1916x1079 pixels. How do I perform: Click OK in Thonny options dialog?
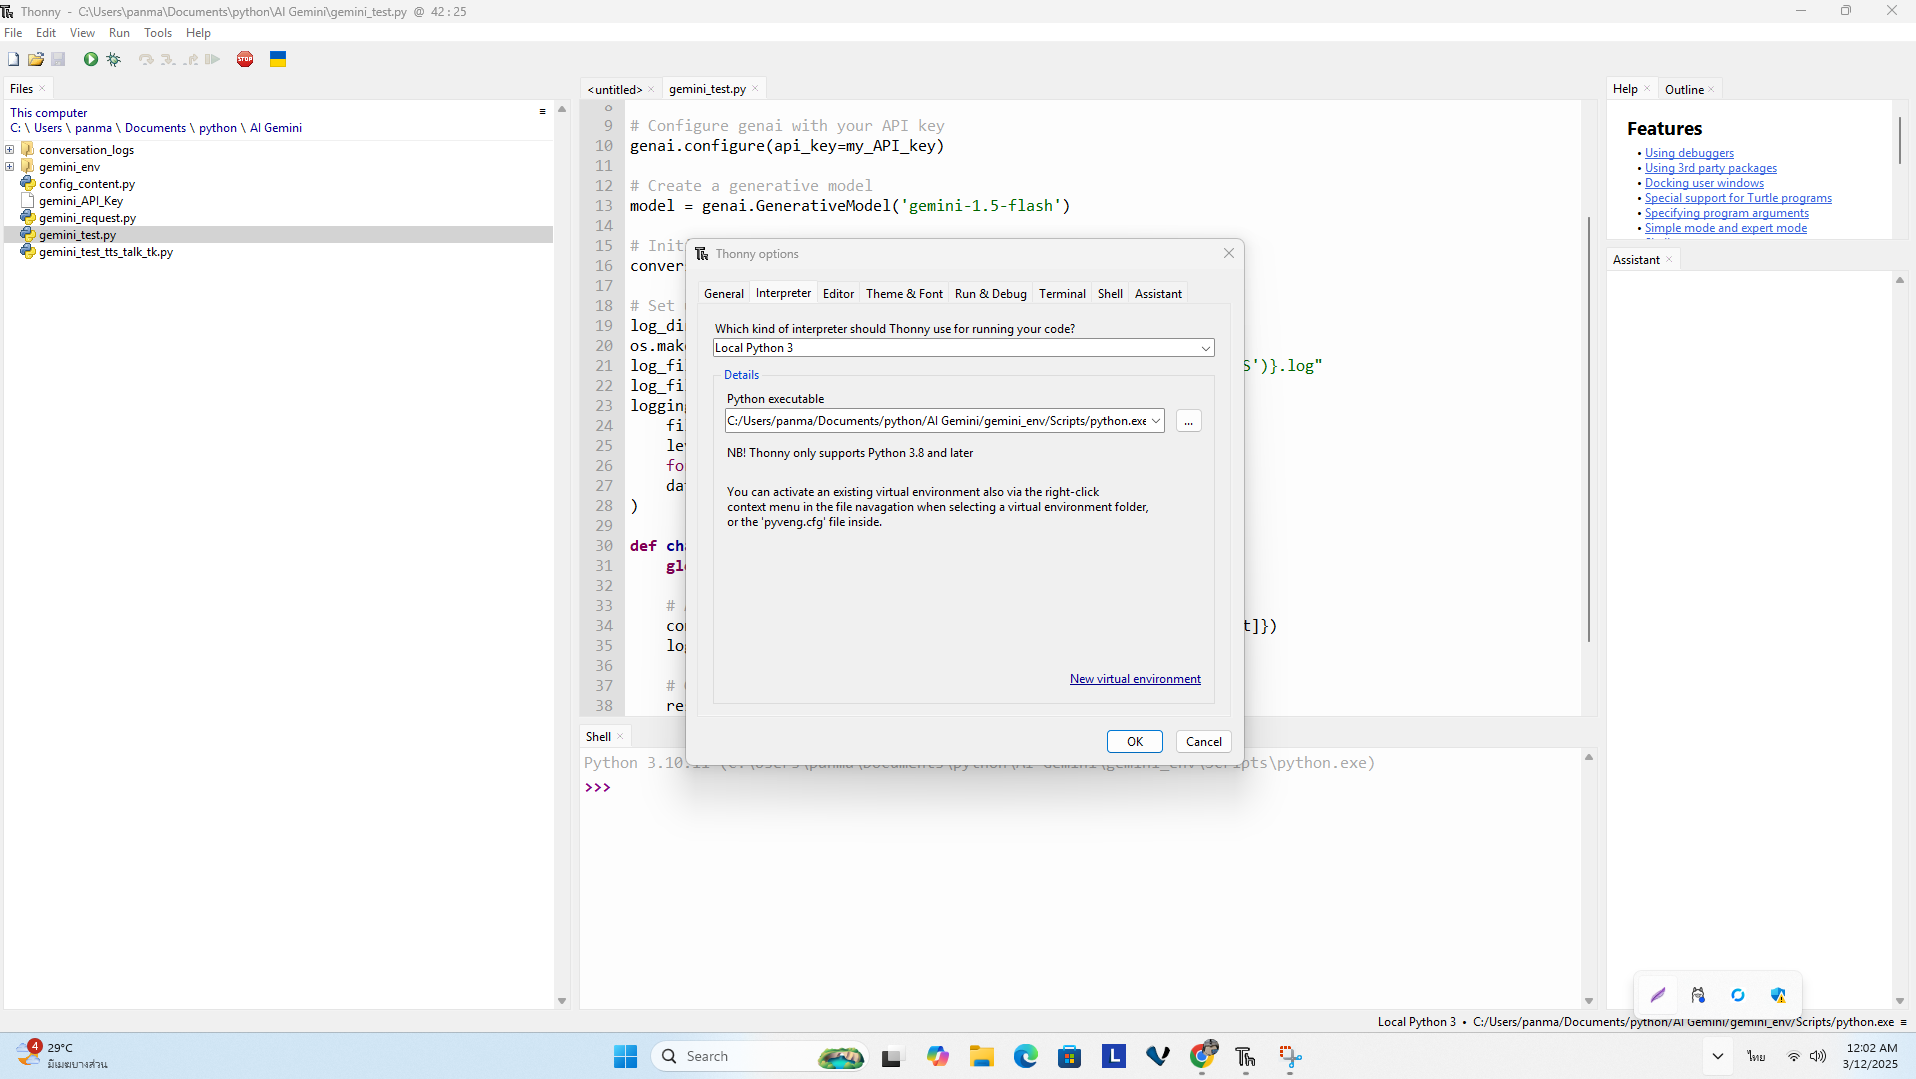click(x=1134, y=742)
